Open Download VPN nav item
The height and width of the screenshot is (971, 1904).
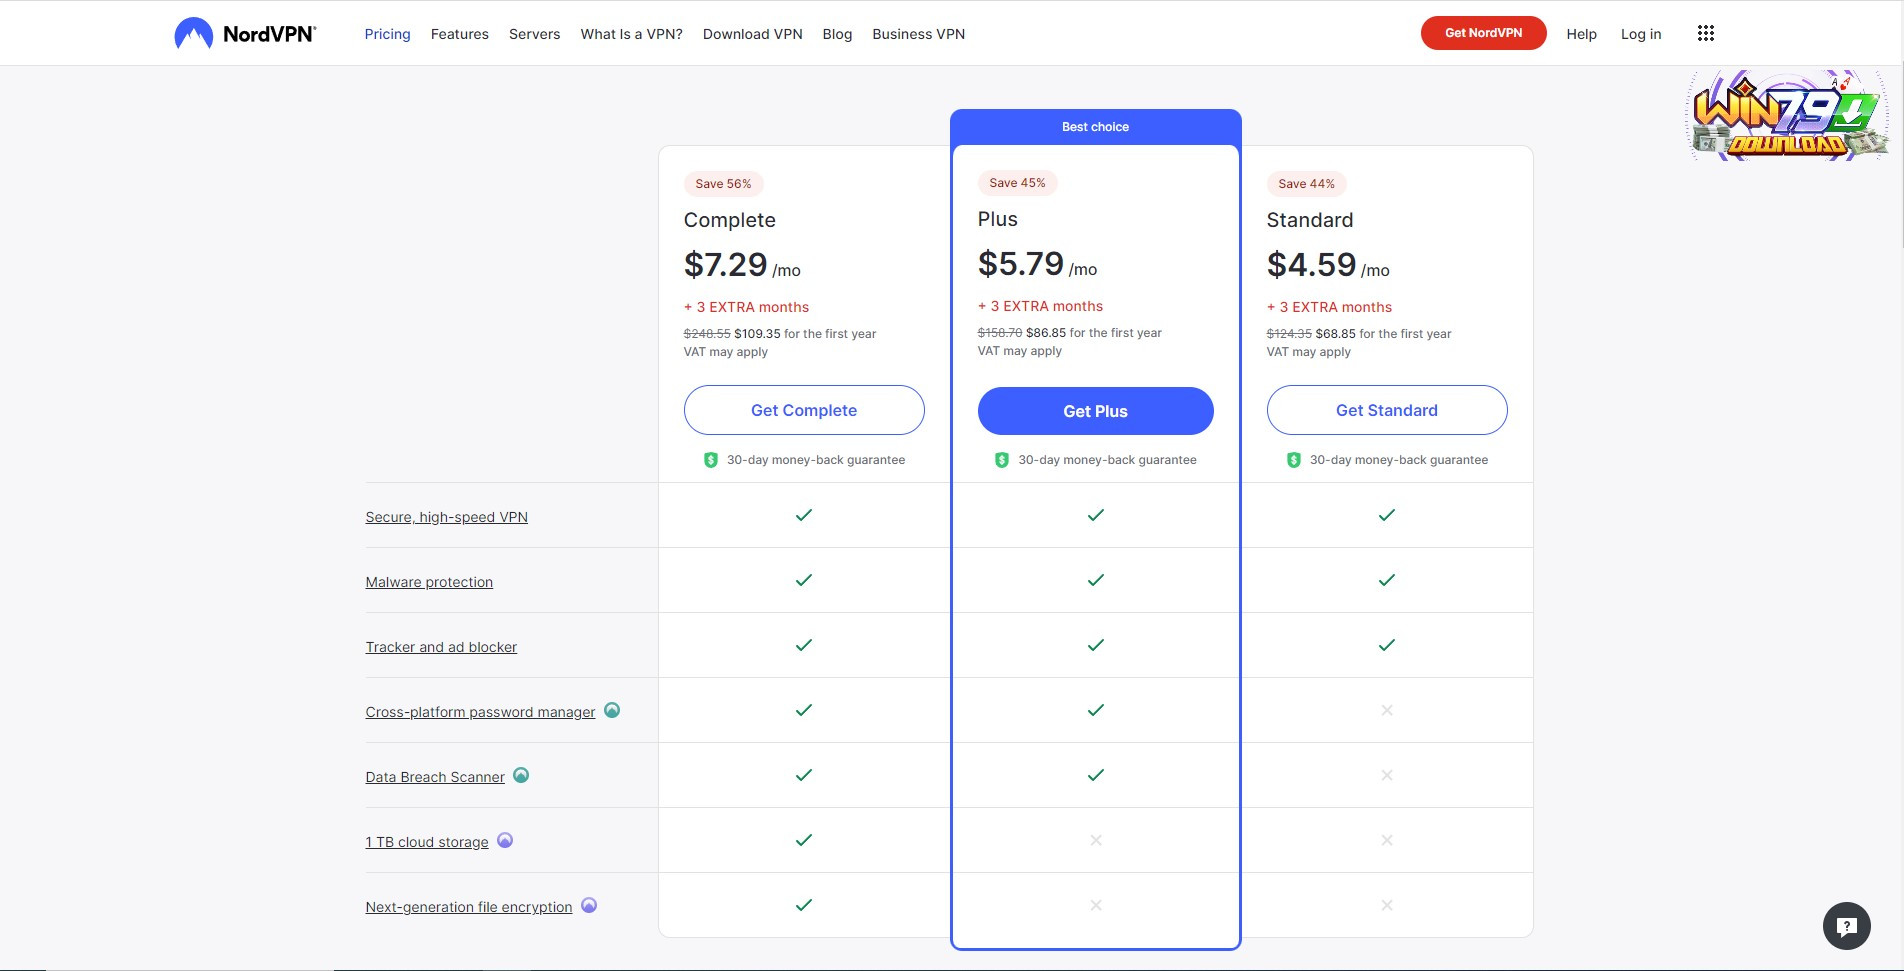pos(753,34)
